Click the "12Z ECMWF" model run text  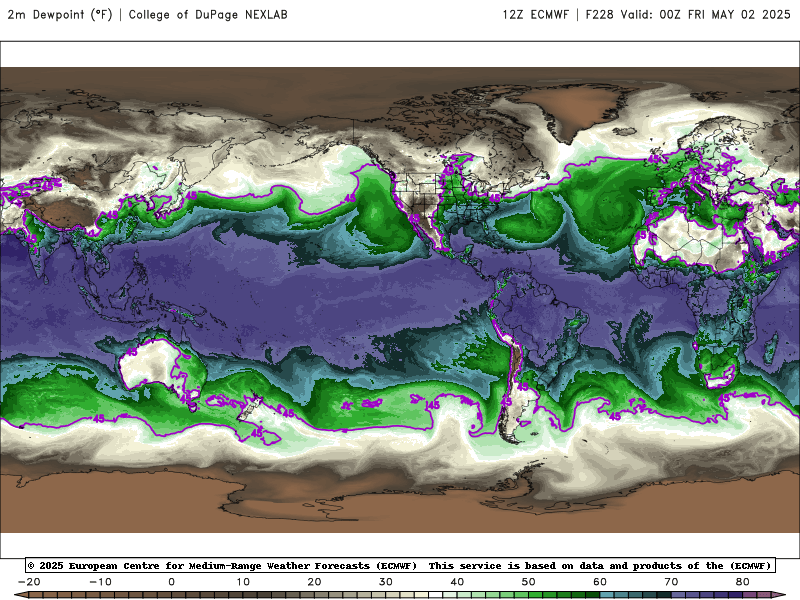(535, 14)
